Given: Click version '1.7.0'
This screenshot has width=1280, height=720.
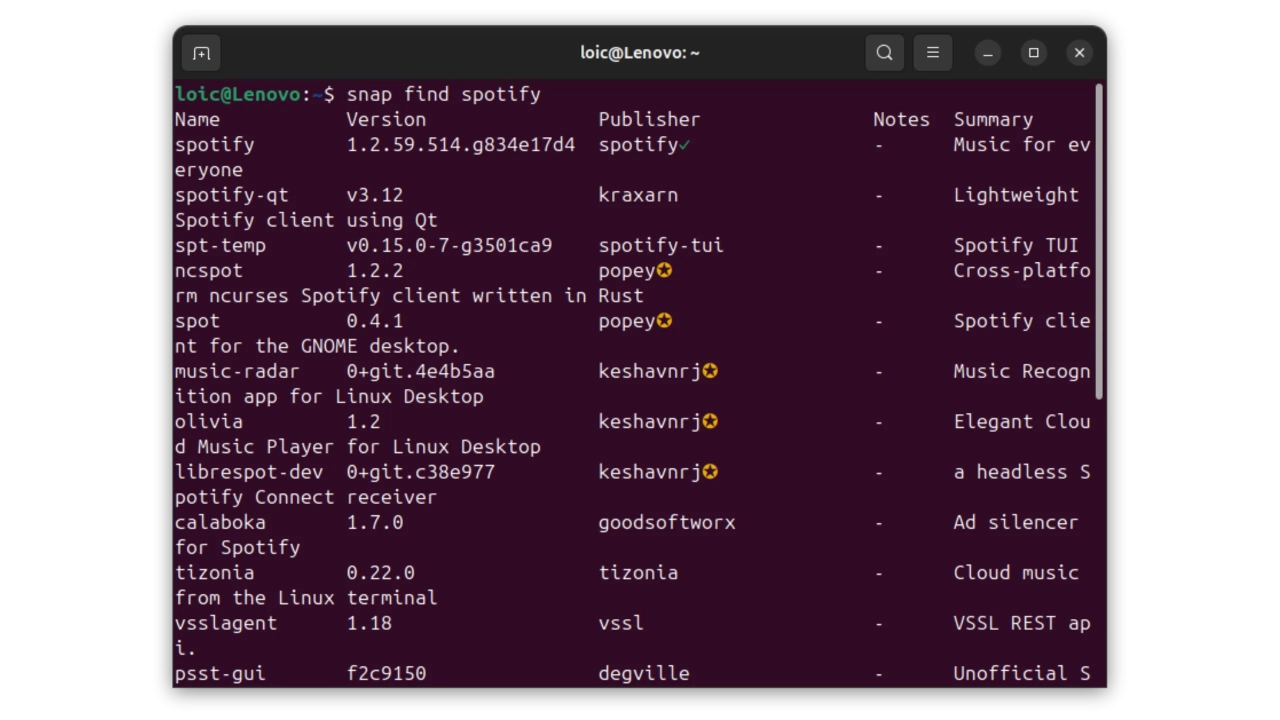Looking at the screenshot, I should [x=375, y=522].
